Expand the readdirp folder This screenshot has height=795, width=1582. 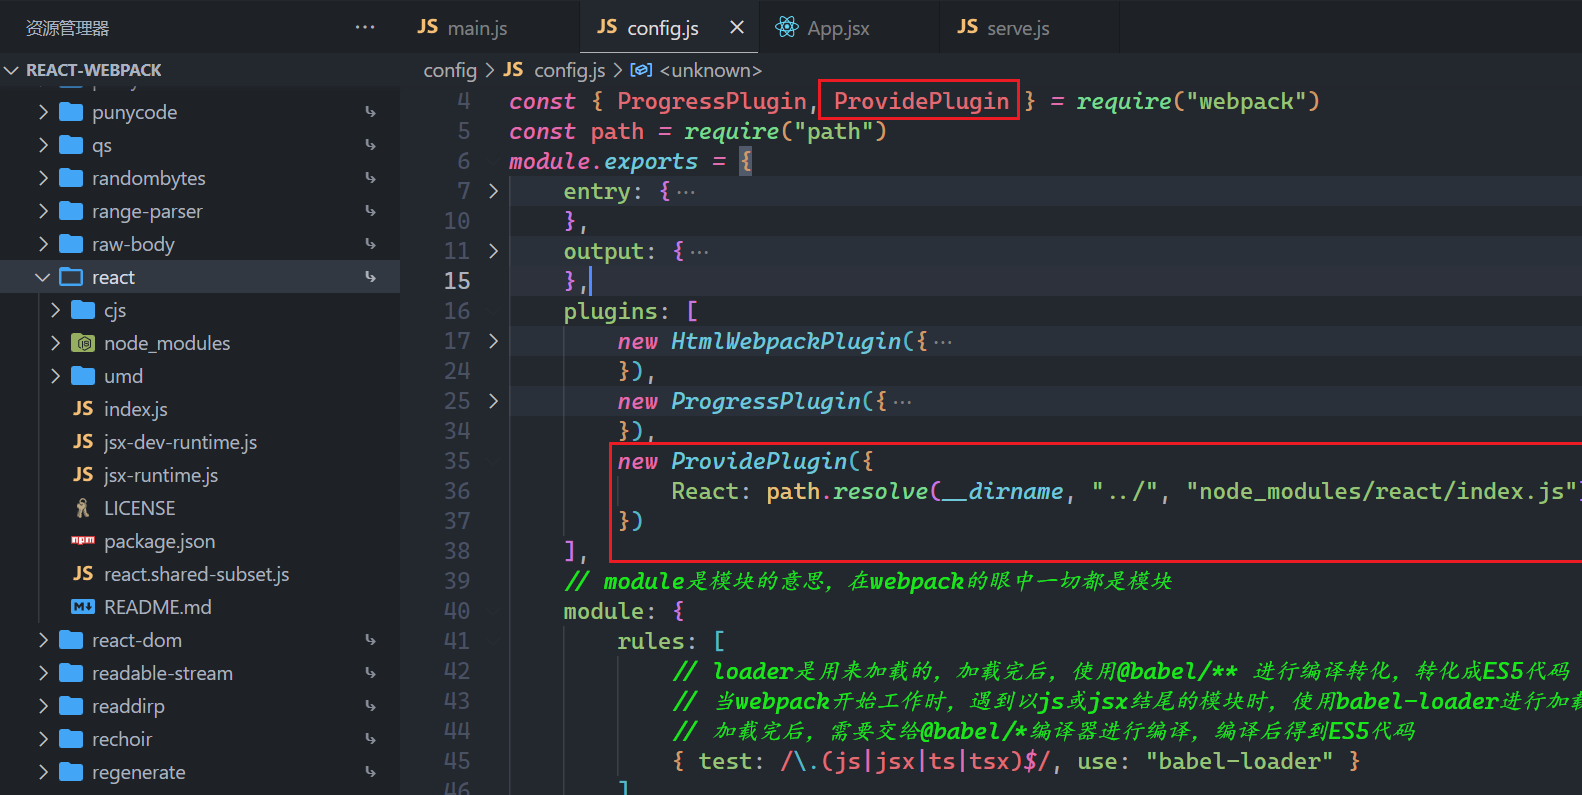[x=43, y=706]
